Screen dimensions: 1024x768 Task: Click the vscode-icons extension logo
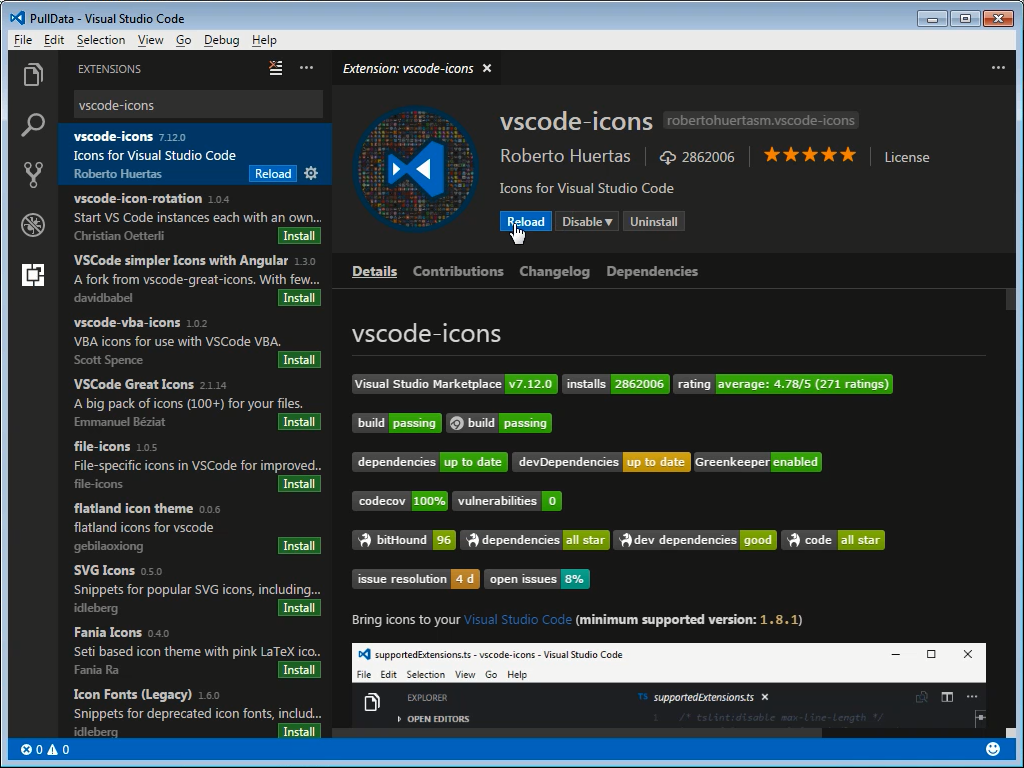coord(416,169)
